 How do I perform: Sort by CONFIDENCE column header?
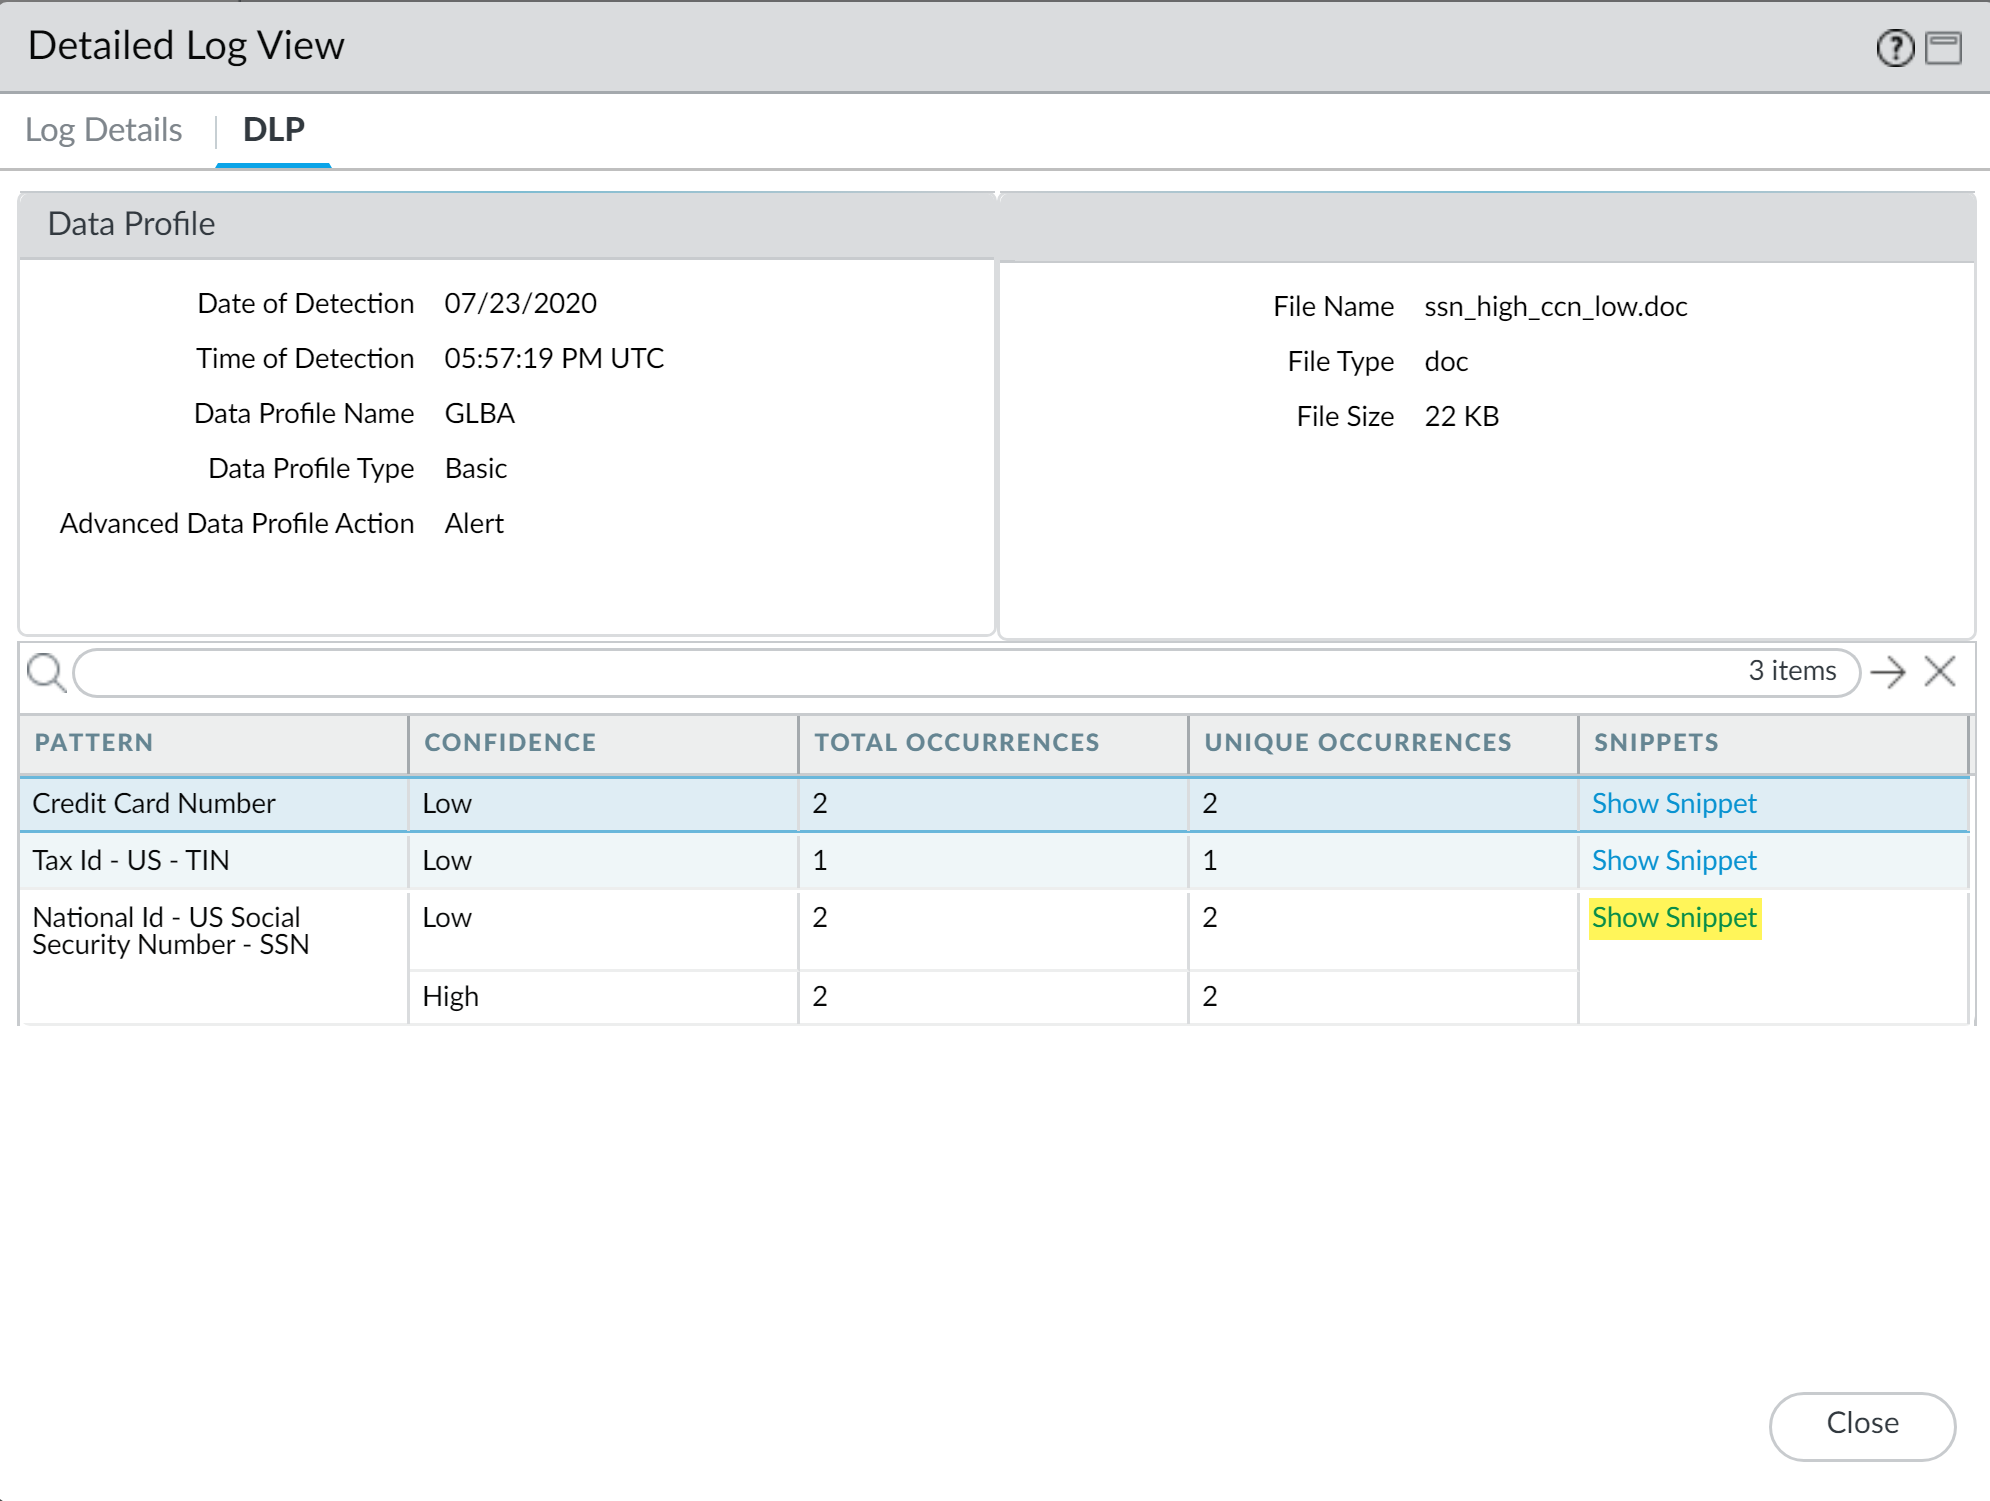[510, 742]
